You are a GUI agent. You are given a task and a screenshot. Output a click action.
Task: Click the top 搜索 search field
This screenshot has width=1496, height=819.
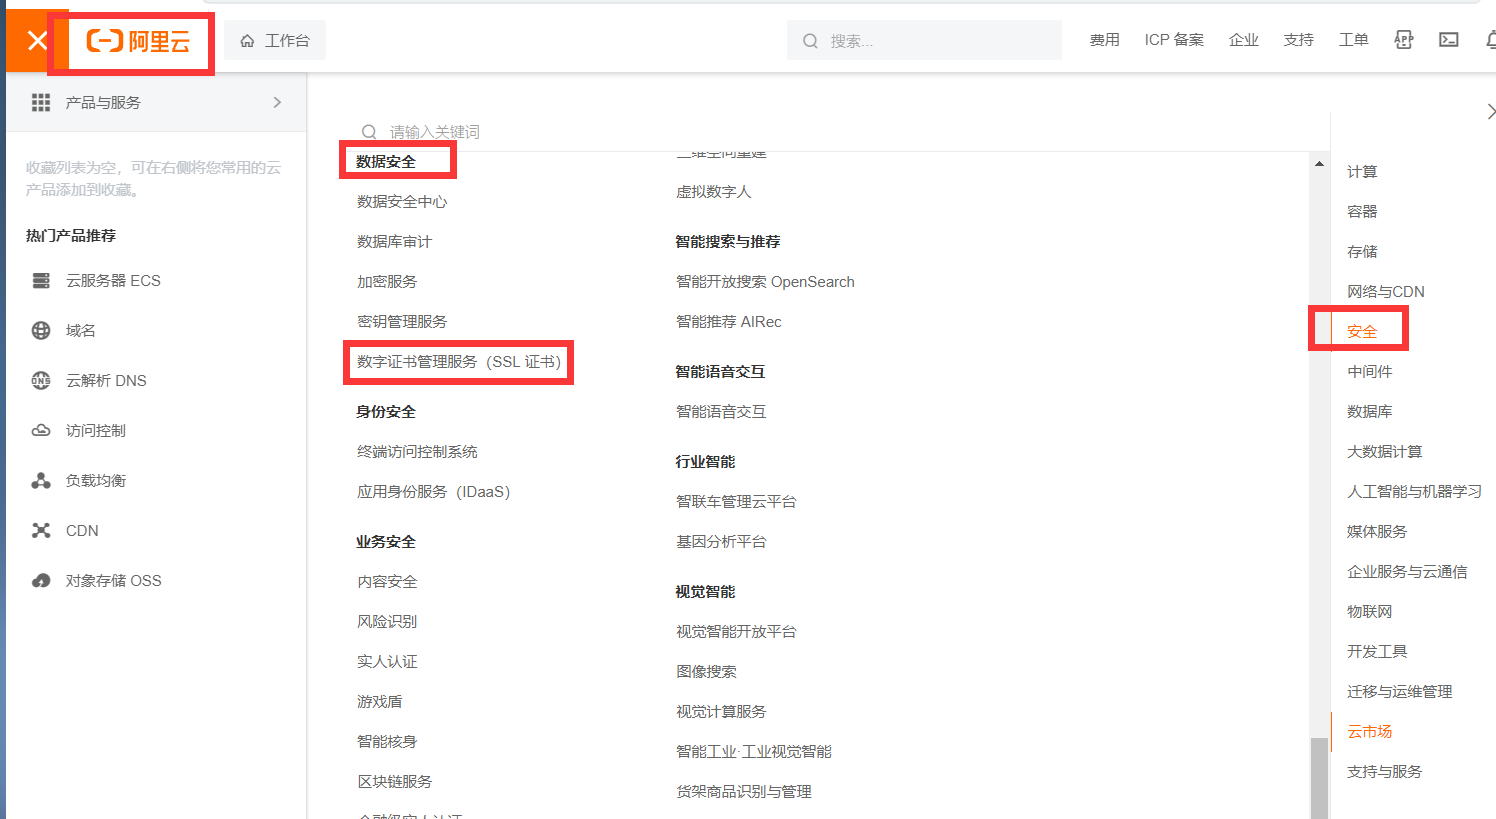point(924,41)
